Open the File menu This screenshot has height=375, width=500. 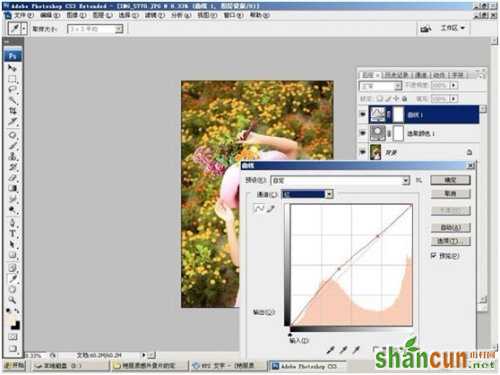pos(23,15)
